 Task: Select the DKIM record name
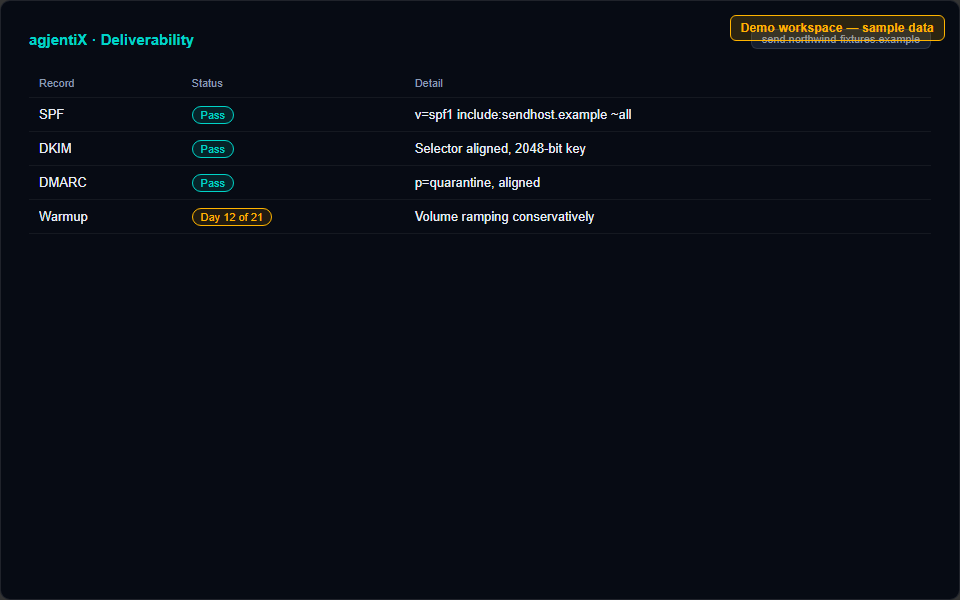55,148
